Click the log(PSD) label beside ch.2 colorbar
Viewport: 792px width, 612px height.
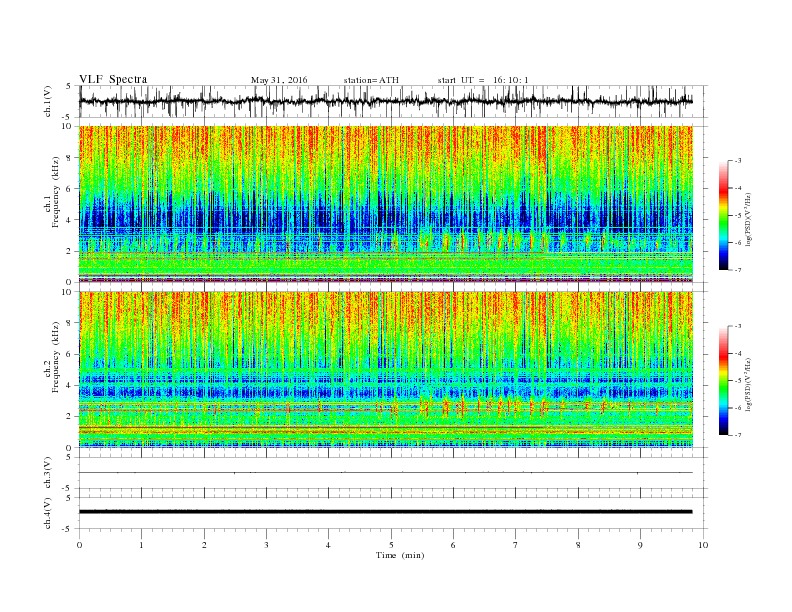coord(748,384)
